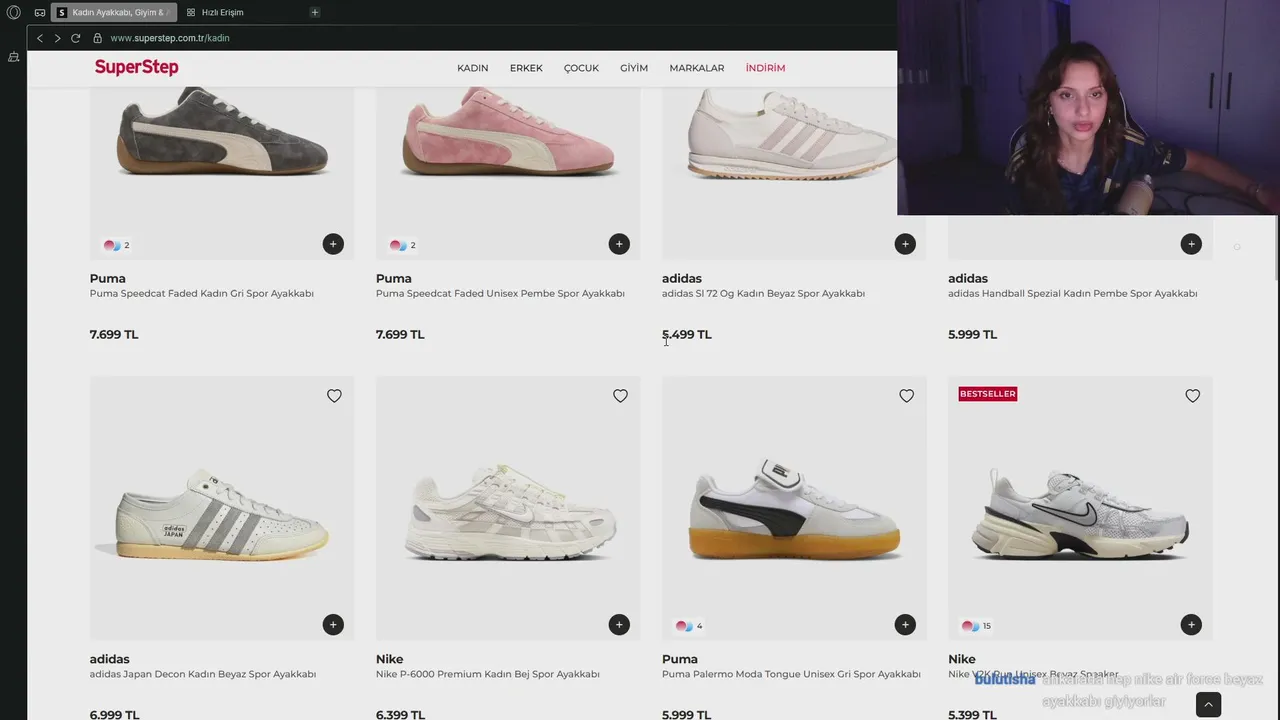The image size is (1280, 720).
Task: Open the 4 color options on Puma Palermo
Action: tap(689, 626)
